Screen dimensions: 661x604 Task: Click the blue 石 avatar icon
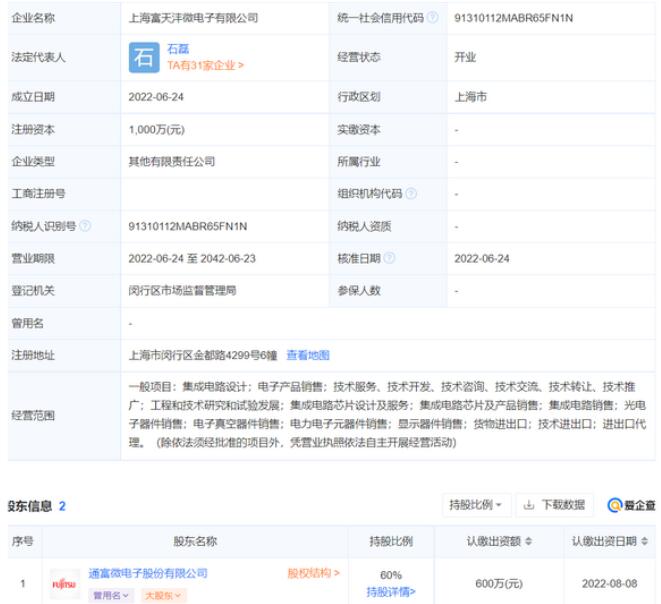[x=144, y=57]
